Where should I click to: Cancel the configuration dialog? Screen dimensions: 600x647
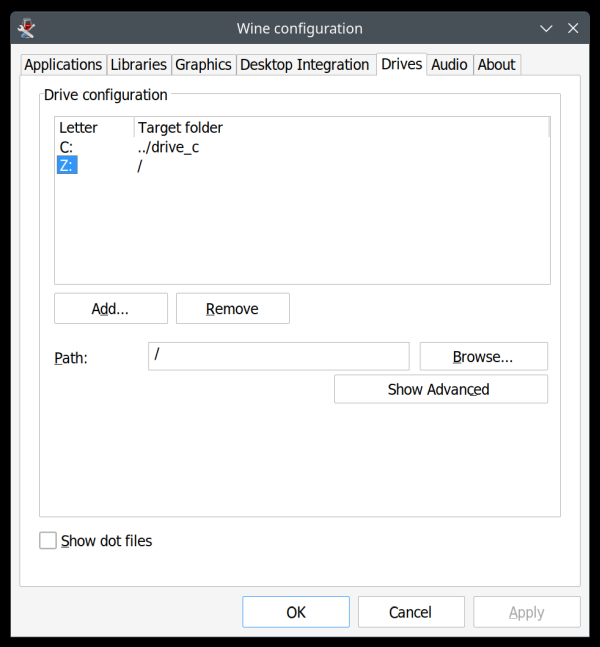click(411, 612)
